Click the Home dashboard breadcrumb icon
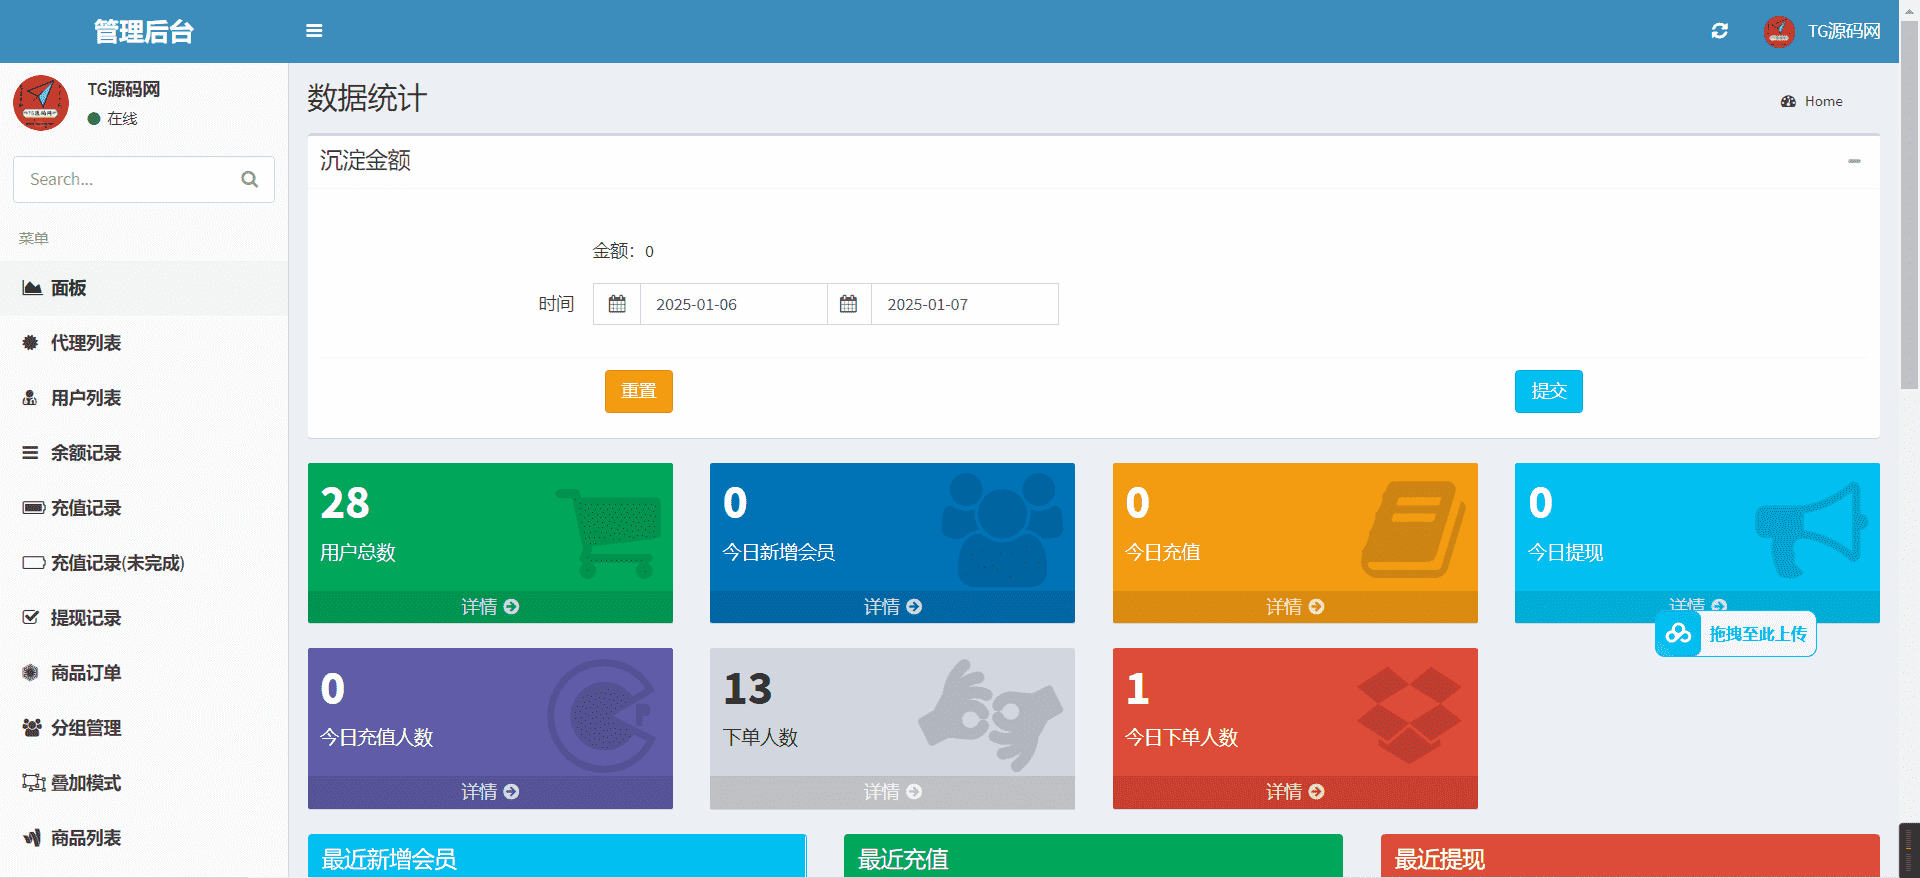1920x878 pixels. [1788, 101]
